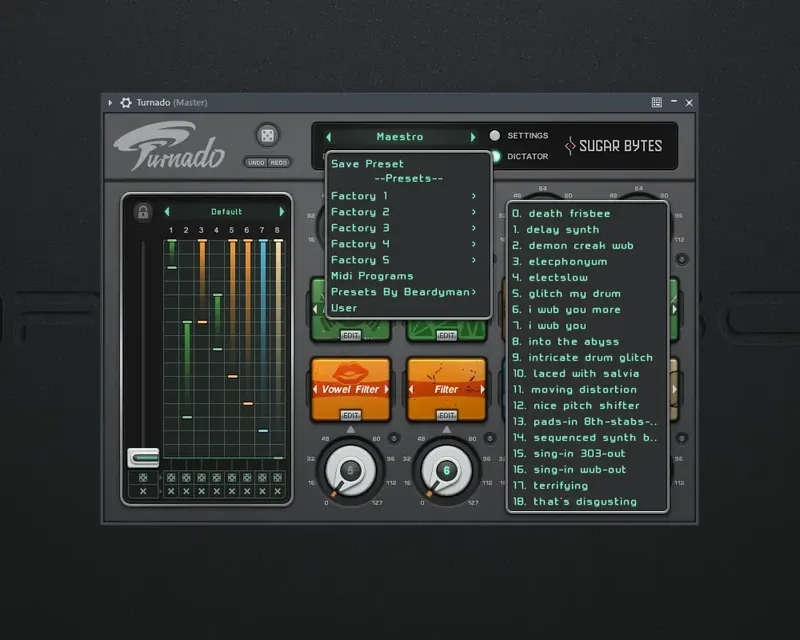
Task: Click the right arrow on the Filter effect
Action: pyautogui.click(x=482, y=389)
